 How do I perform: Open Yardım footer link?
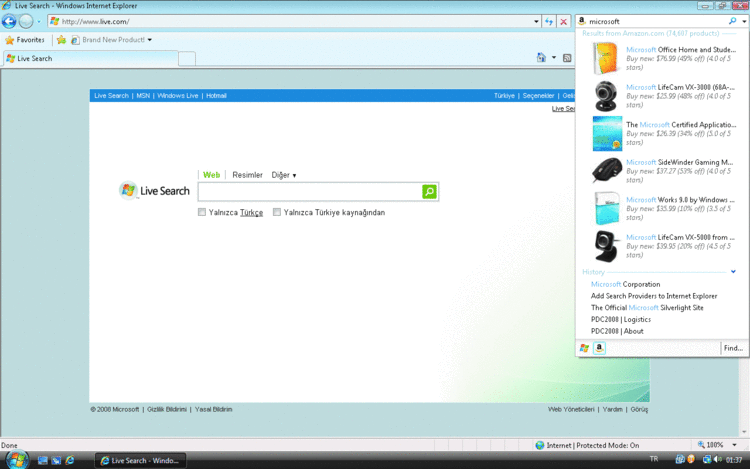click(612, 409)
